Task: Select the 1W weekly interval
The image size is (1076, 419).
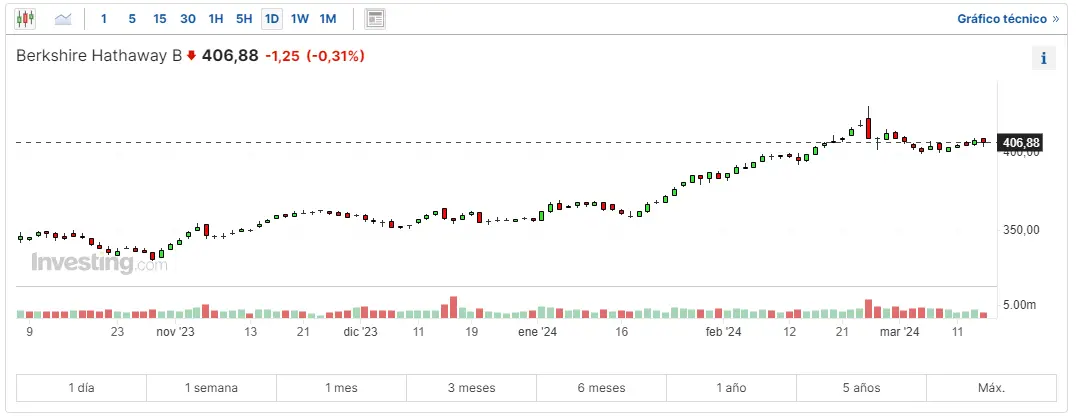Action: pyautogui.click(x=300, y=19)
